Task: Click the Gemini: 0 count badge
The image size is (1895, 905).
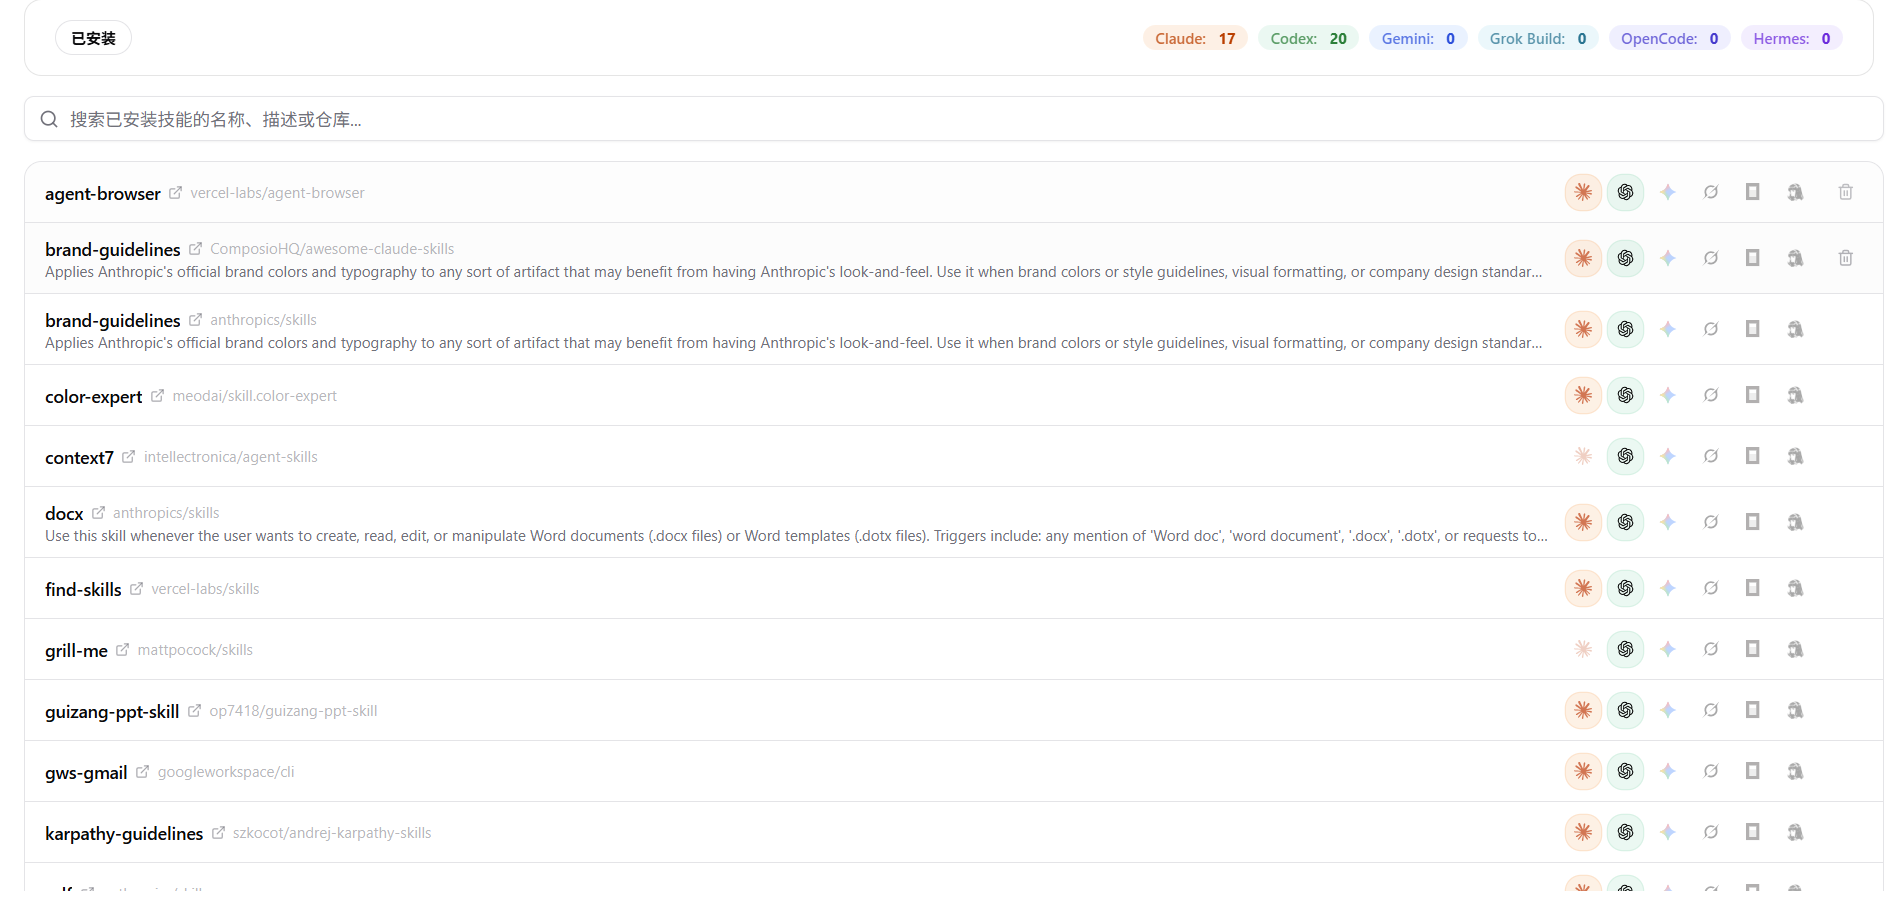Action: tap(1418, 38)
